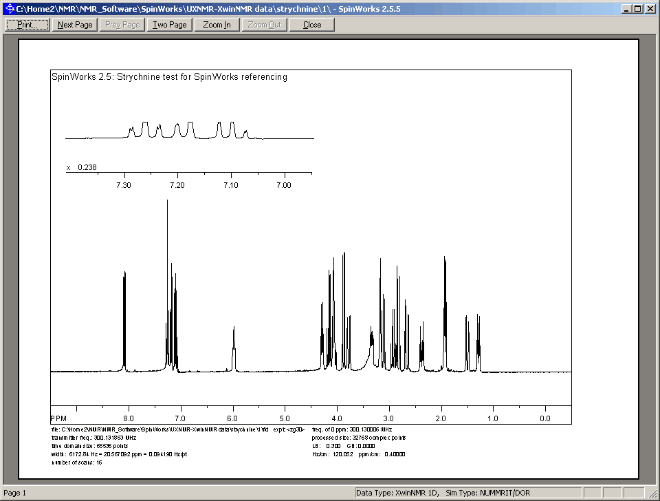
Task: Click the window resize grip in status bar
Action: pos(652,494)
